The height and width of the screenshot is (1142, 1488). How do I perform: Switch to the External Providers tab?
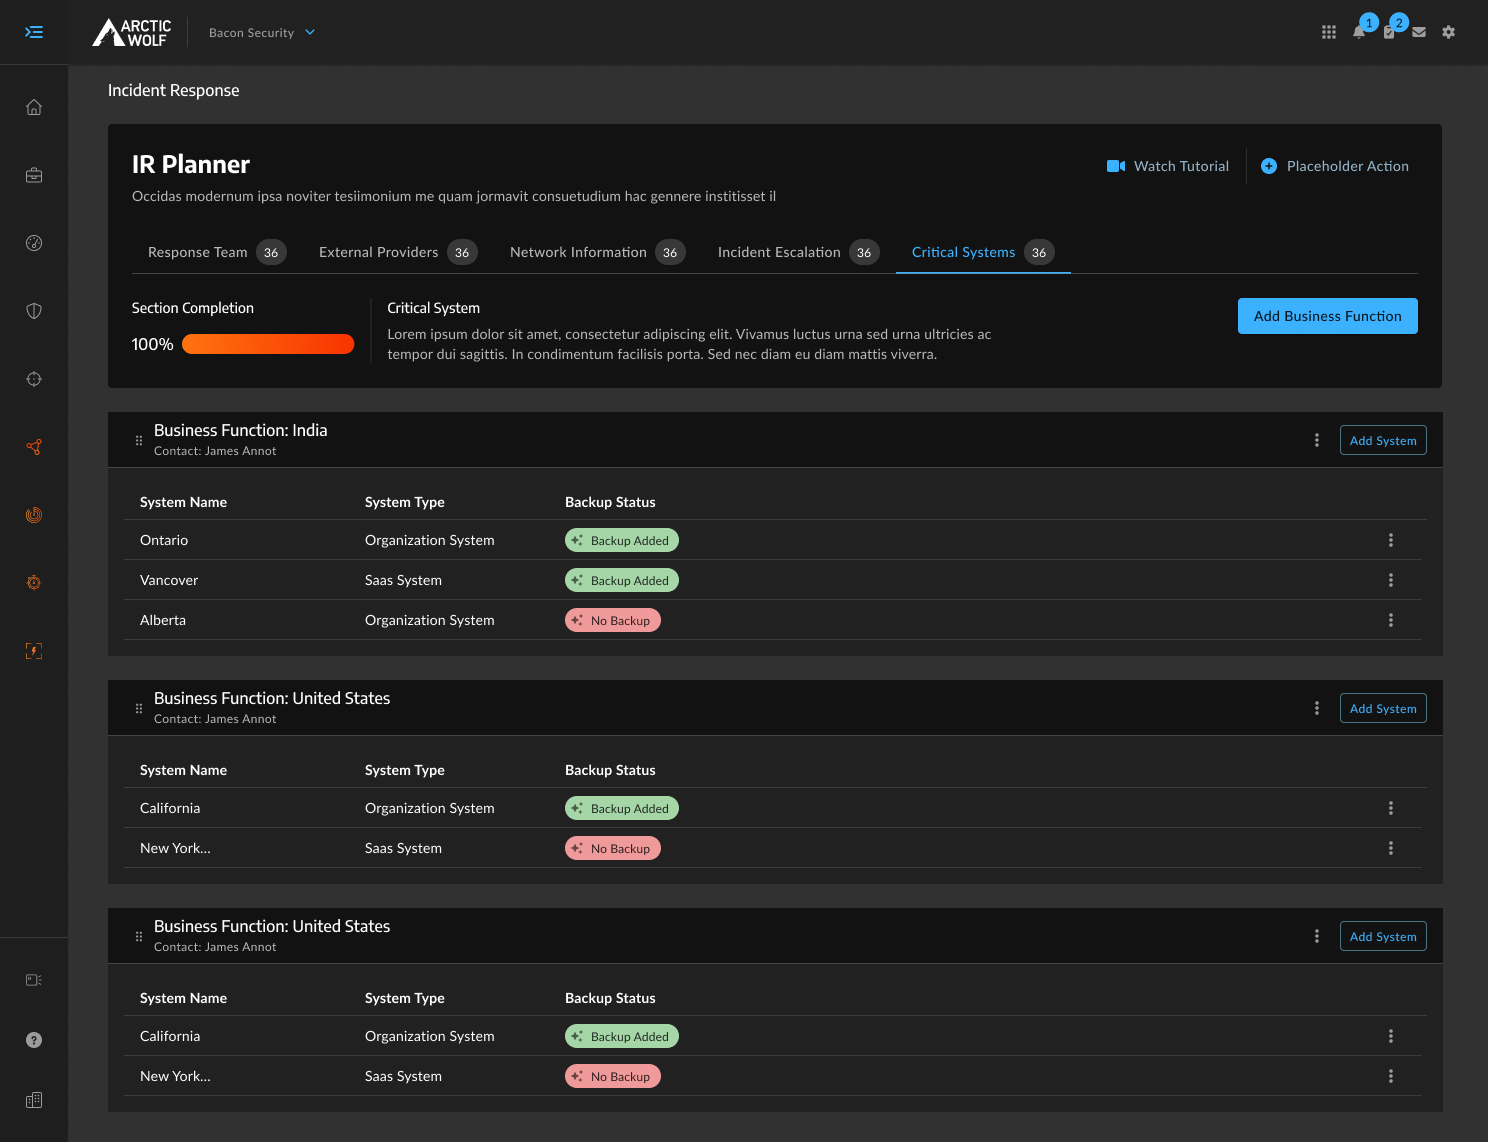tap(398, 252)
